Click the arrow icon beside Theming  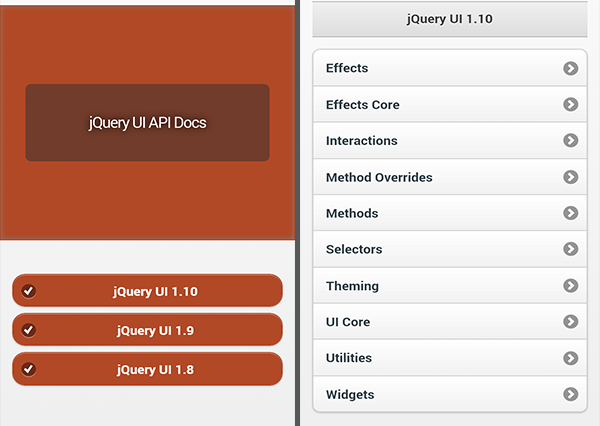coord(571,286)
